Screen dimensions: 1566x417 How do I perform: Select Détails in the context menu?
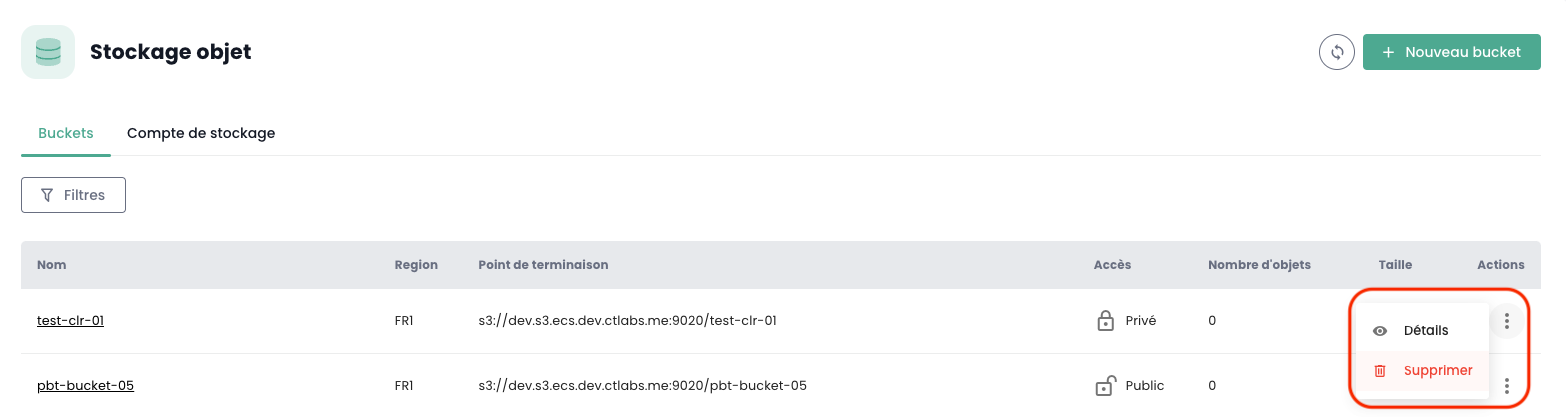click(x=1425, y=331)
